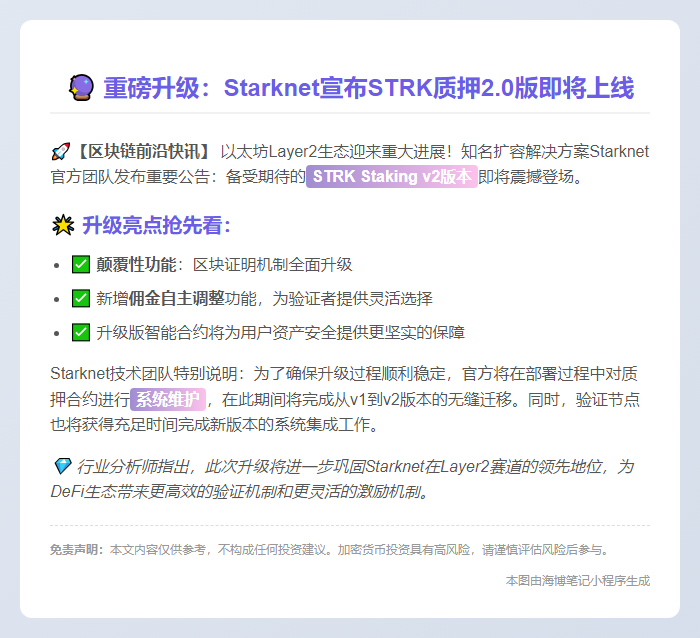
Task: Click the crystal ball emoji in the title
Action: (81, 88)
